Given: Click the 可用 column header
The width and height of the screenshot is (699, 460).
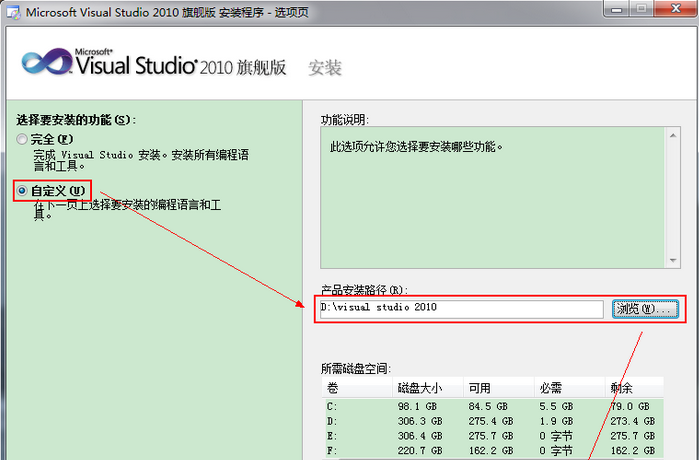Looking at the screenshot, I should [499, 388].
